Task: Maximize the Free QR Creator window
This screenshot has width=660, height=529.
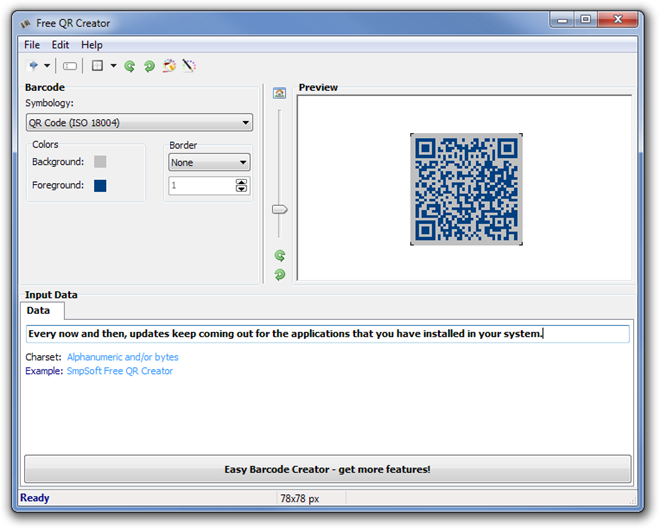Action: 585,20
